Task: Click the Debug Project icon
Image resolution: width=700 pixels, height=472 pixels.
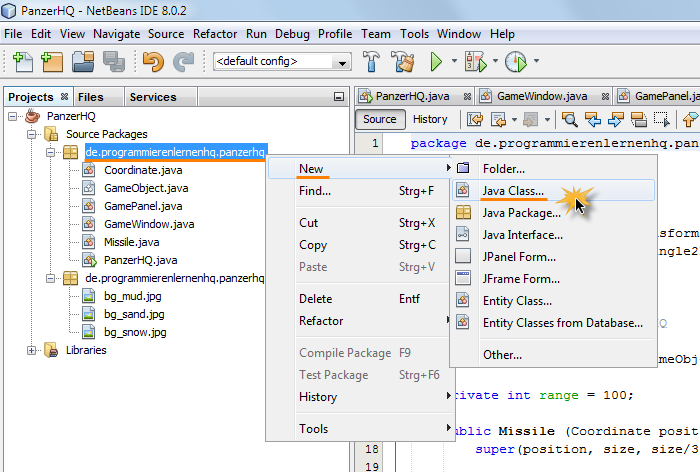Action: click(x=476, y=62)
